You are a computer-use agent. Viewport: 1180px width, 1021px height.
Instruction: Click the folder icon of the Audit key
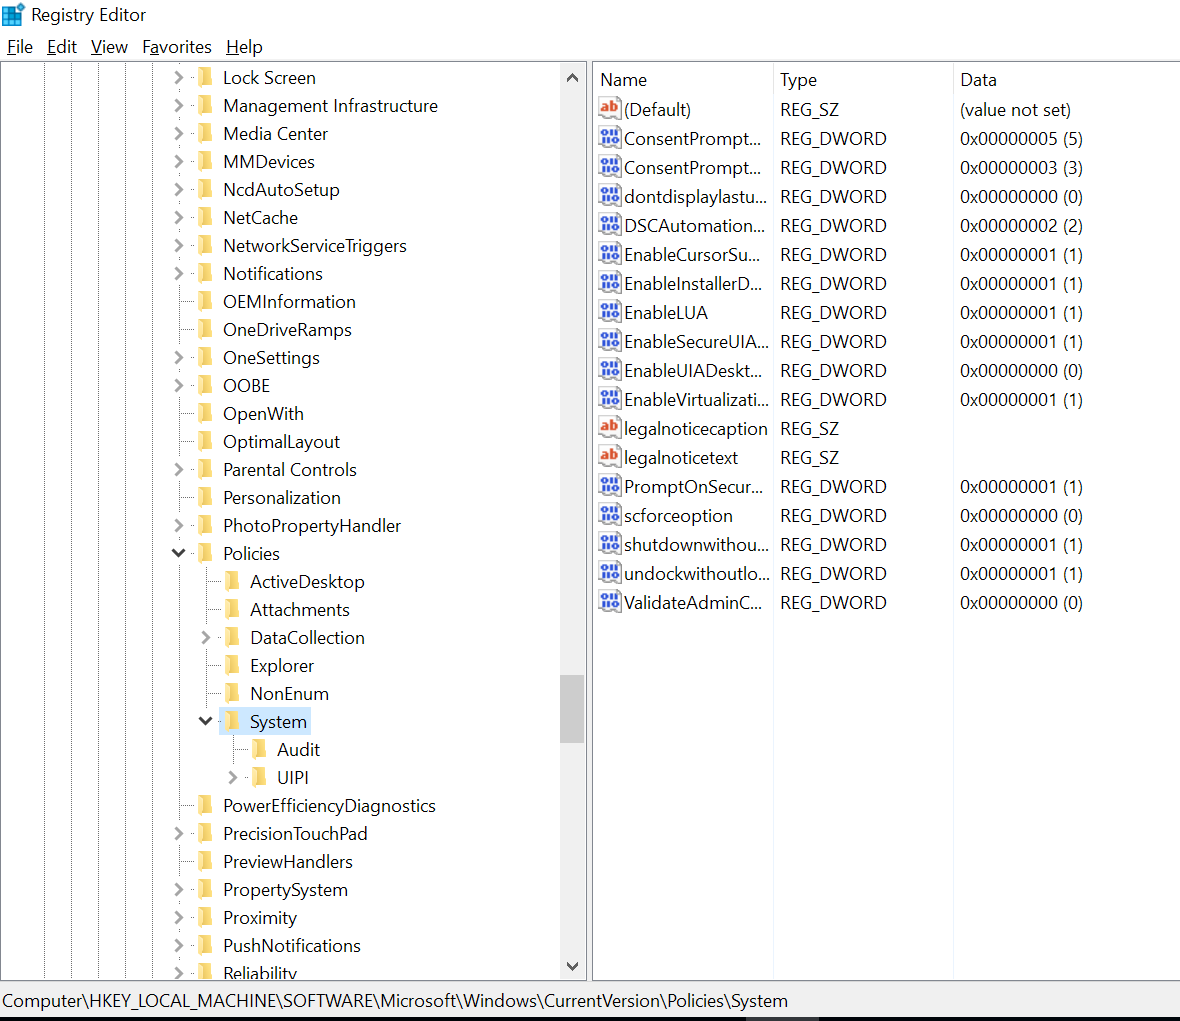point(260,749)
